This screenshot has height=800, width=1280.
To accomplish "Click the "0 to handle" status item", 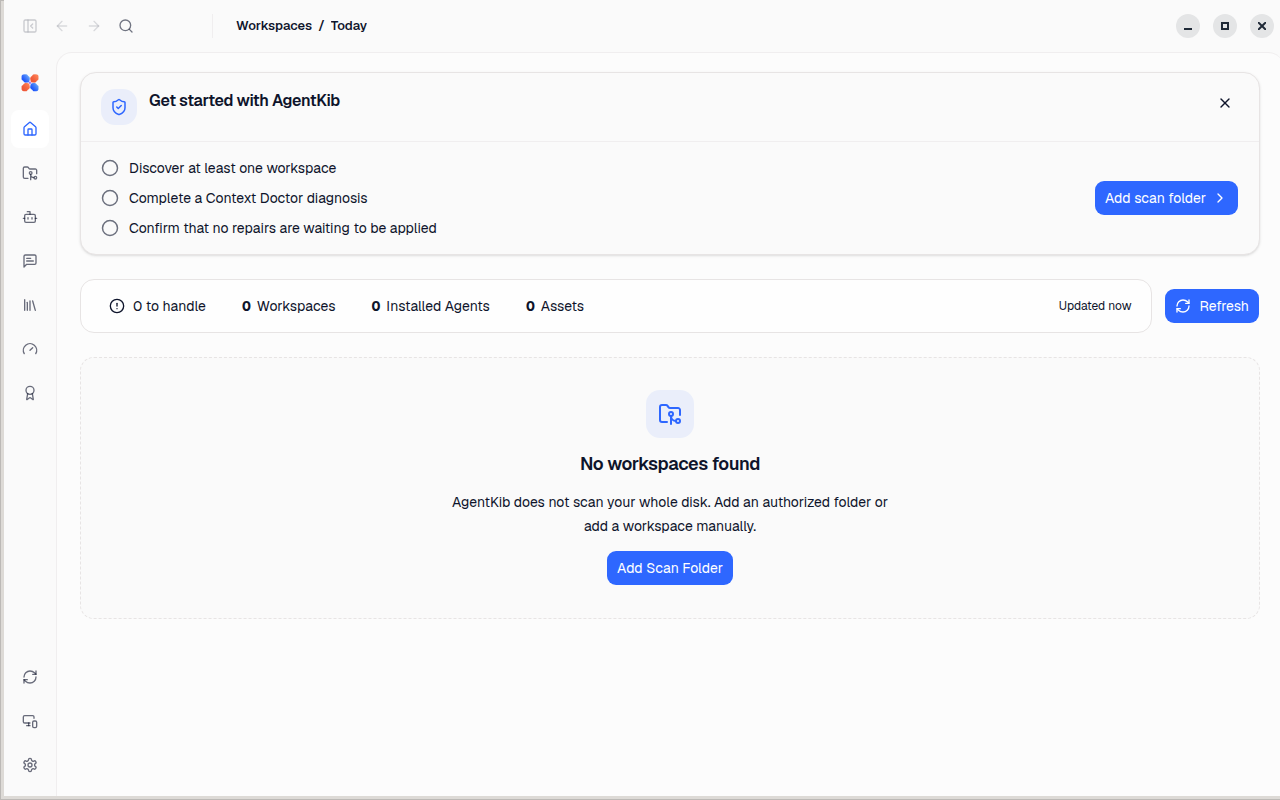I will (158, 306).
